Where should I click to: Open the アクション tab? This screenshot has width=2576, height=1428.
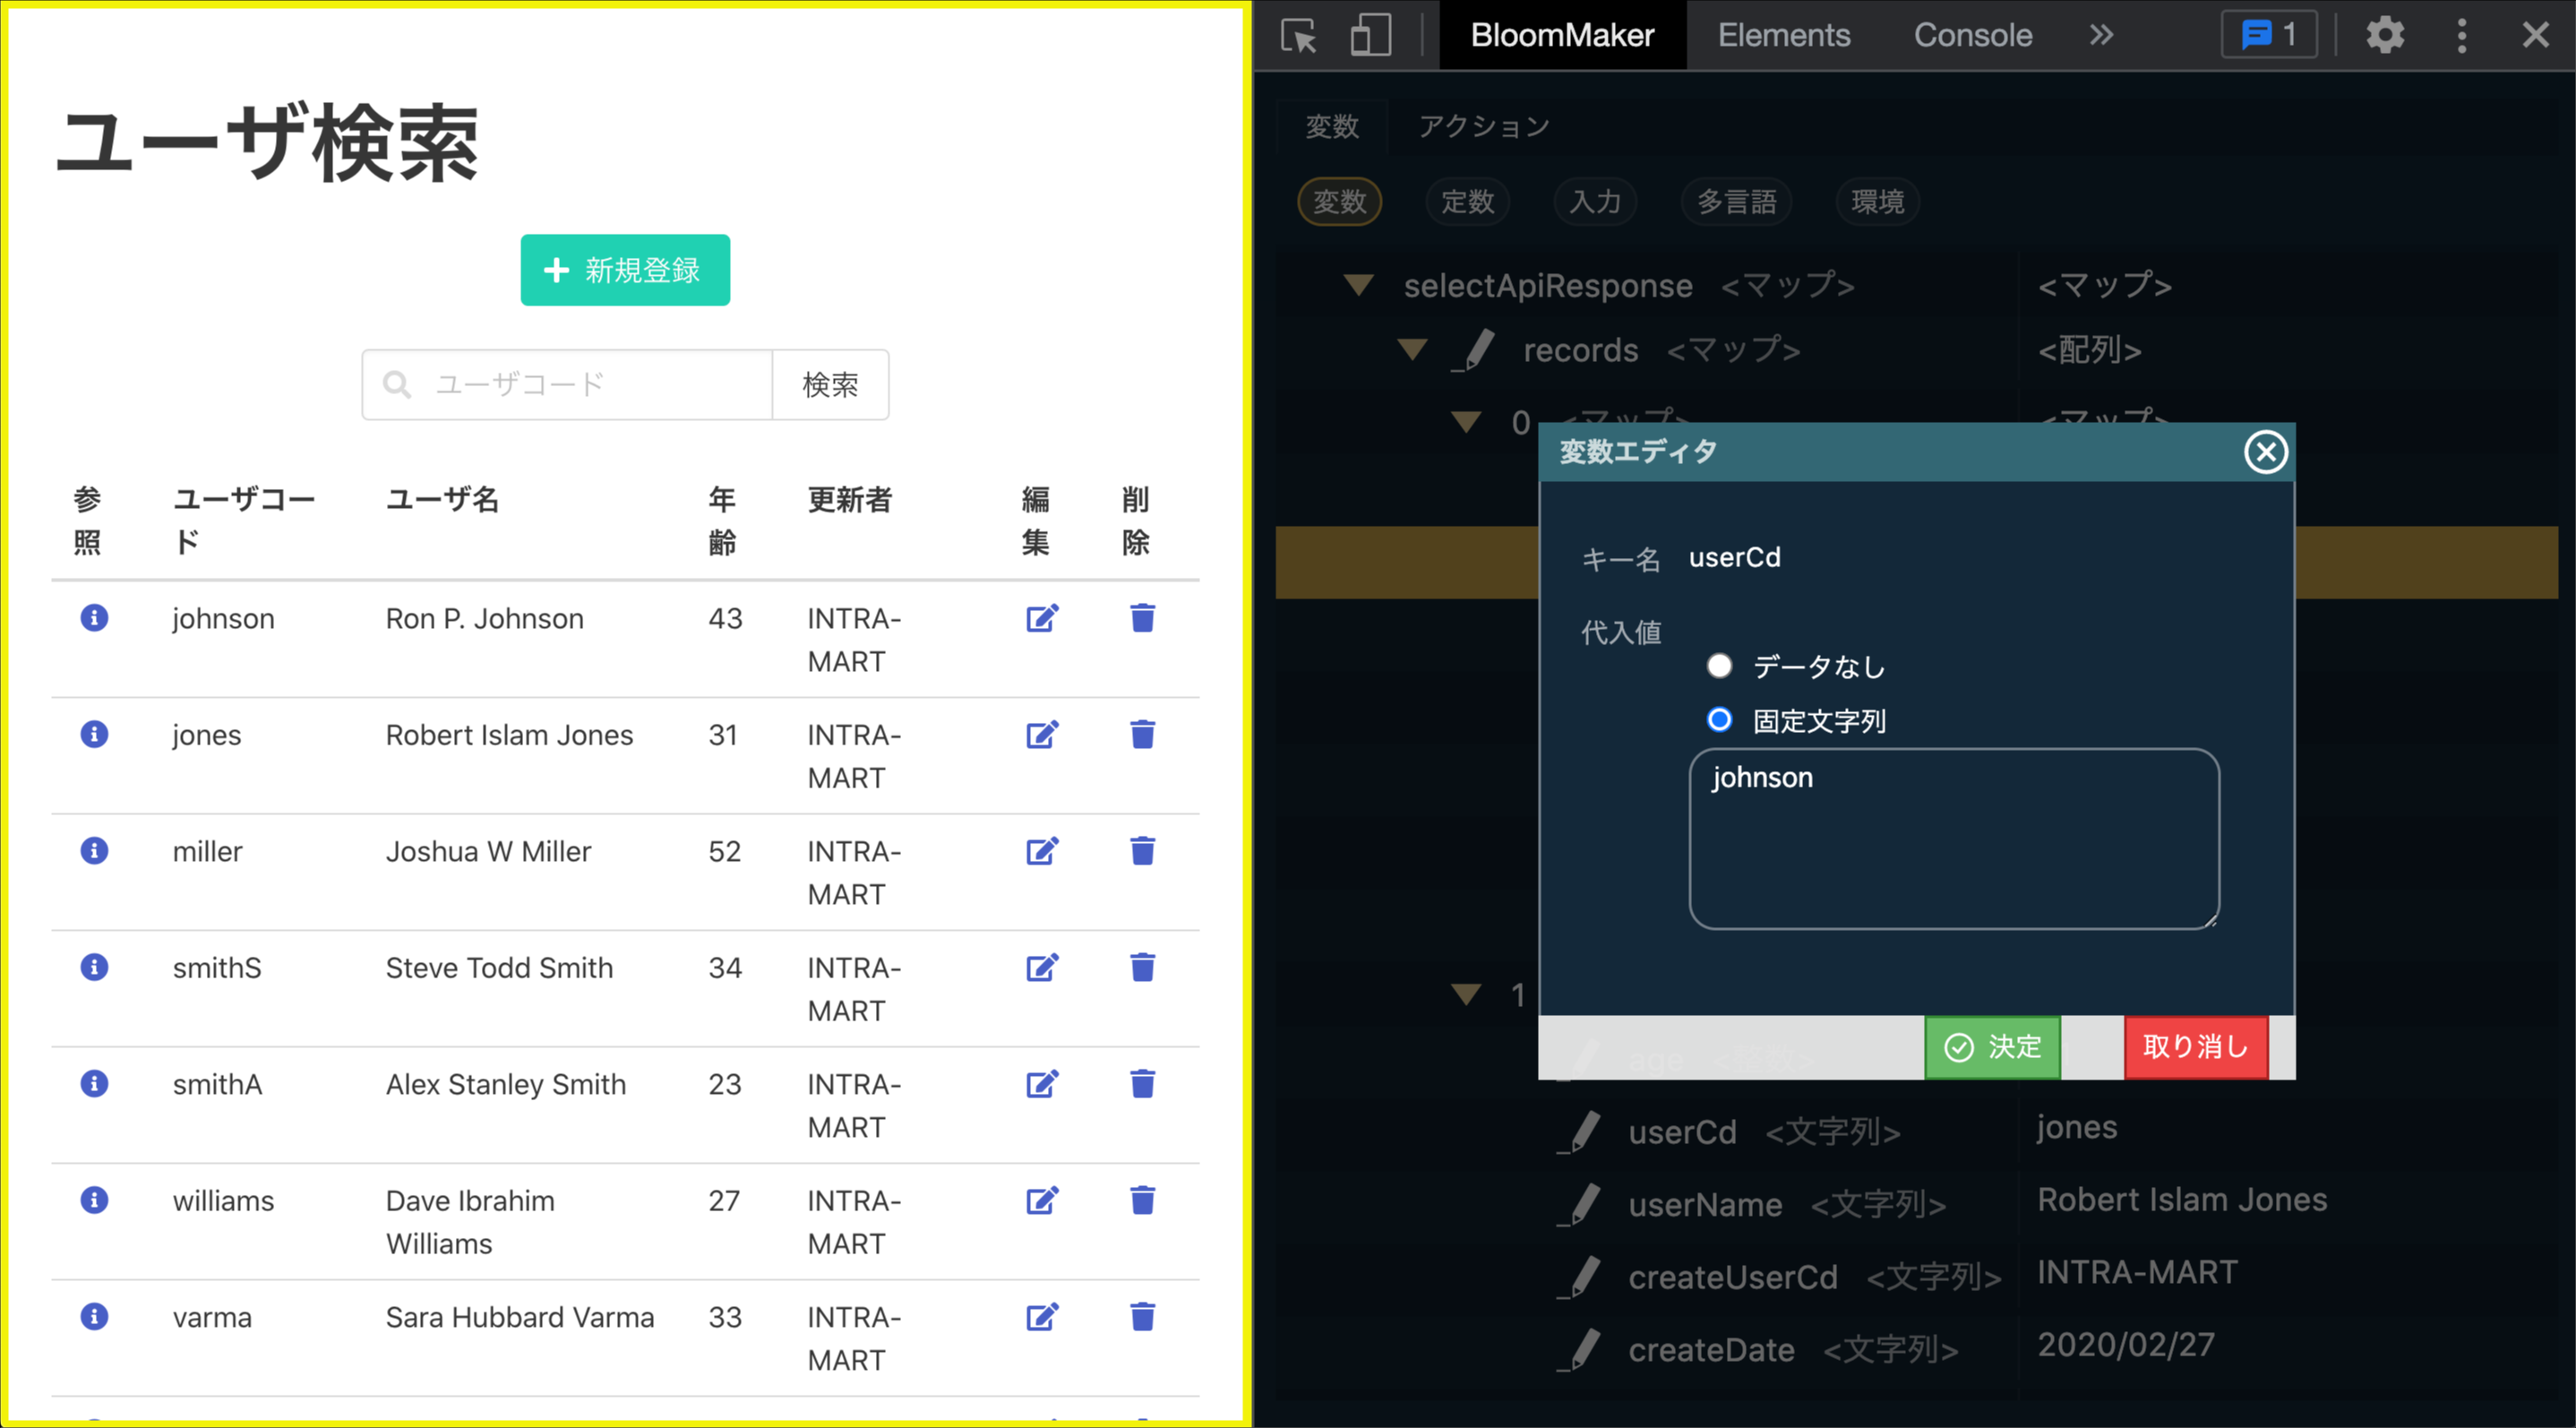tap(1484, 127)
